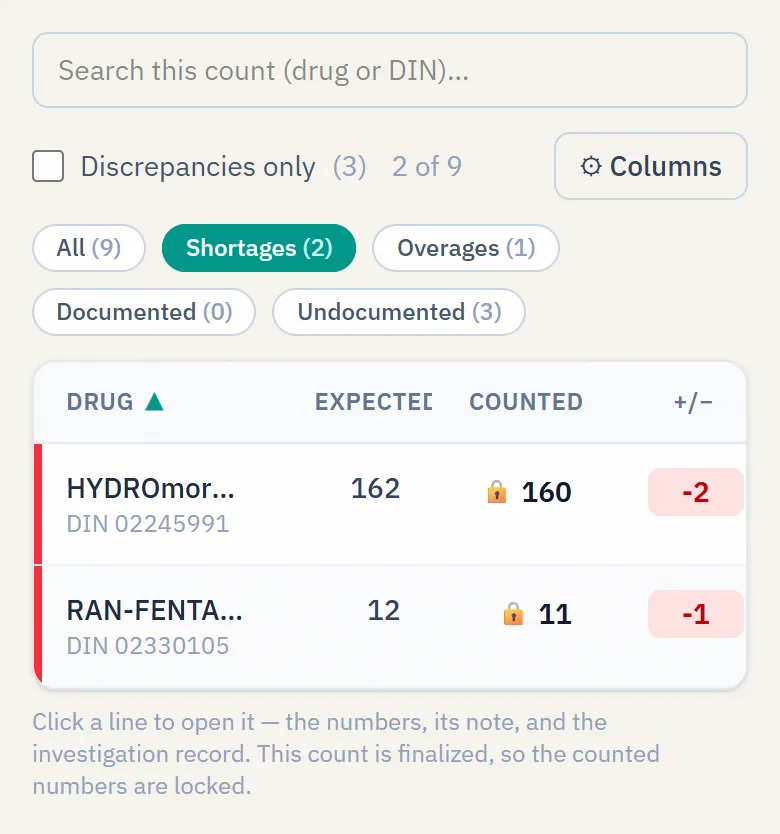Click the gear icon in Columns button
Viewport: 780px width, 834px height.
pyautogui.click(x=591, y=166)
